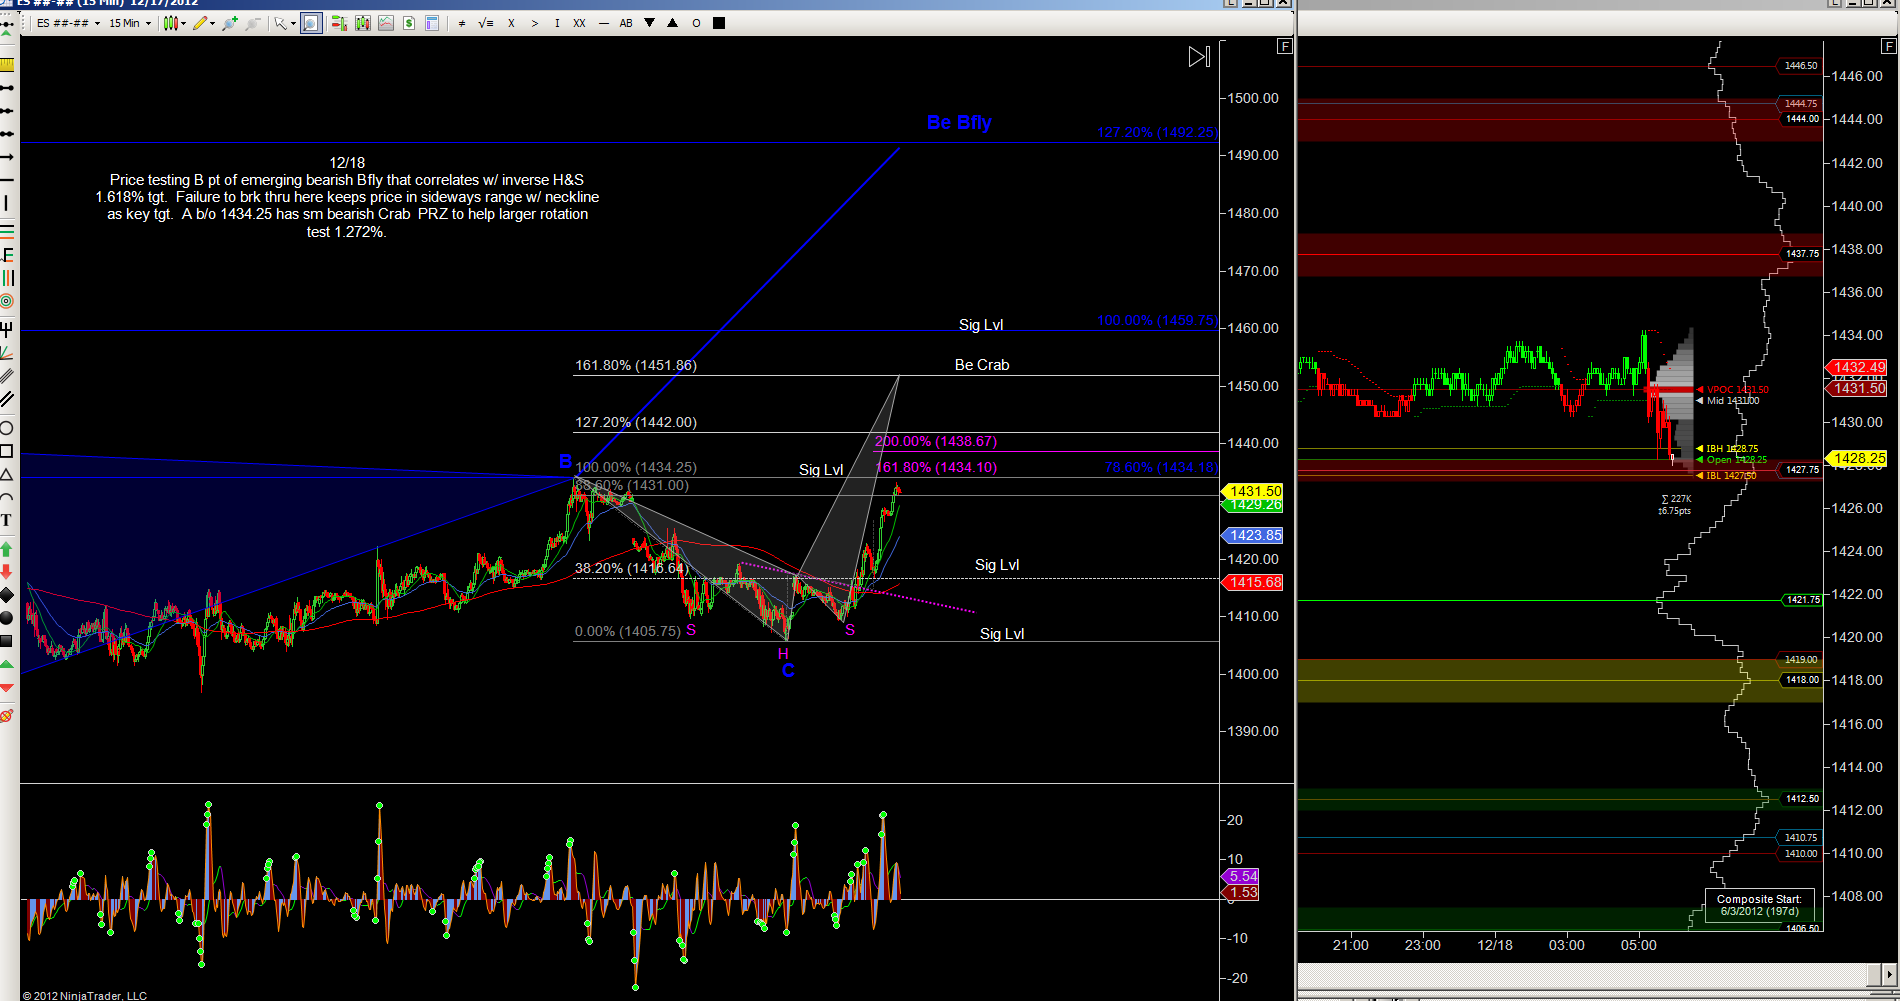Pick the green up arrow marker tool
This screenshot has width=1900, height=1001.
click(6, 549)
